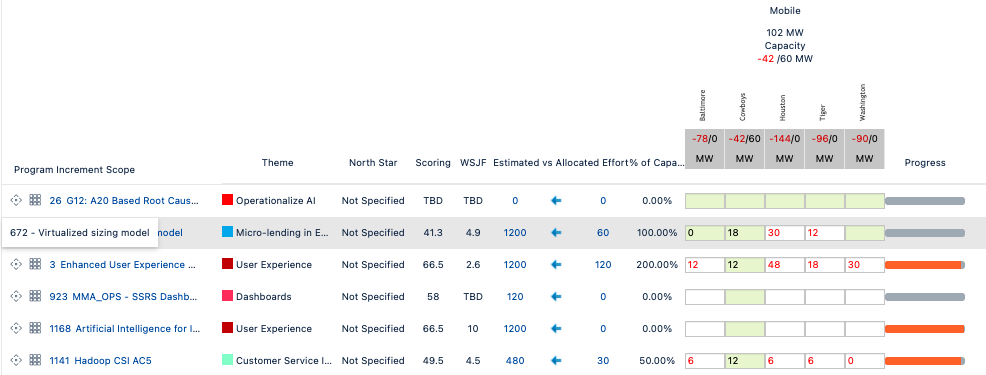
Task: Click the blue arrow in Dashboards row
Action: (556, 296)
